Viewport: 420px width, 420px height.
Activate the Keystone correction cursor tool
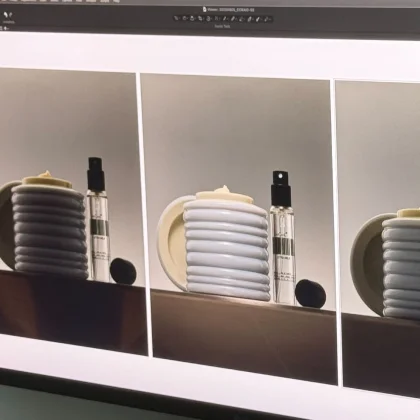[216, 19]
